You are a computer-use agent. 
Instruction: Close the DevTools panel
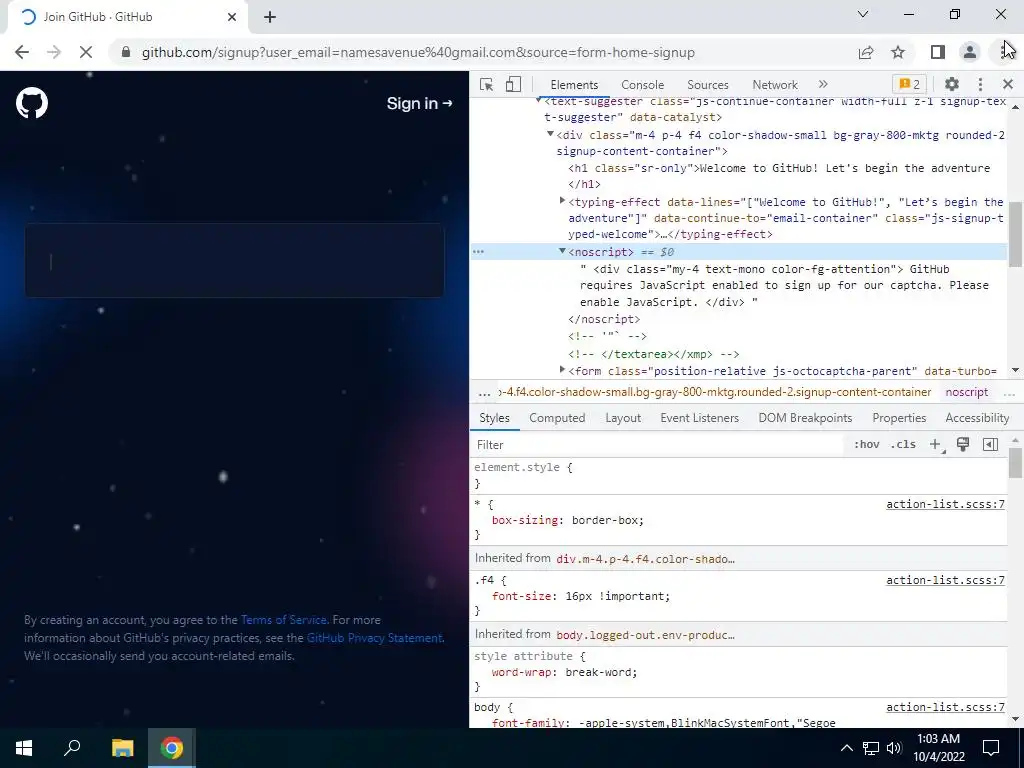pos(1008,84)
